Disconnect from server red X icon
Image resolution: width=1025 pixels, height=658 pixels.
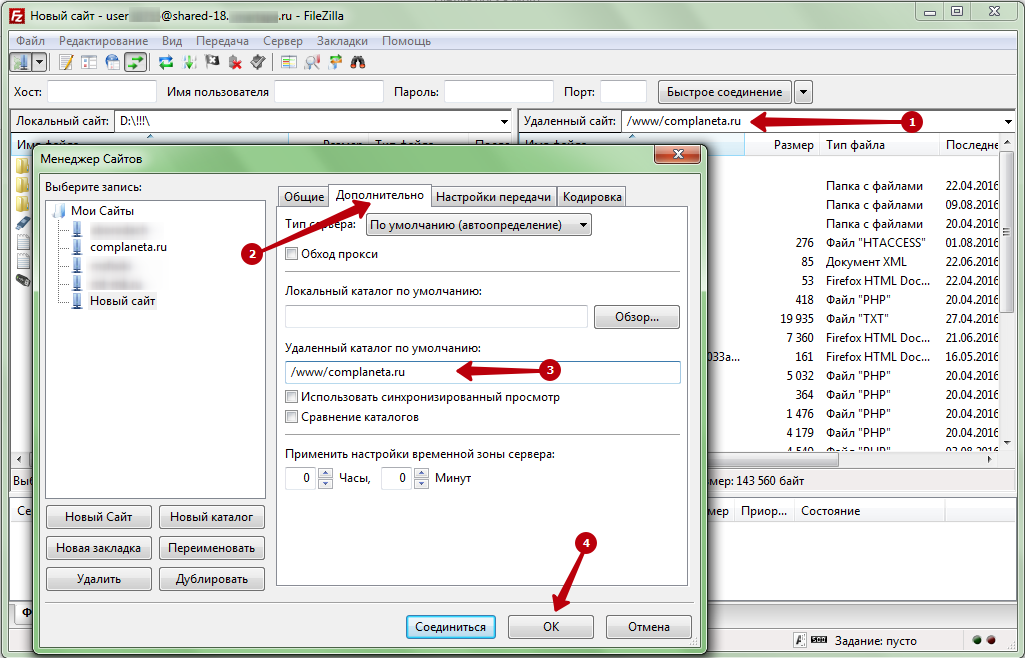tap(235, 62)
